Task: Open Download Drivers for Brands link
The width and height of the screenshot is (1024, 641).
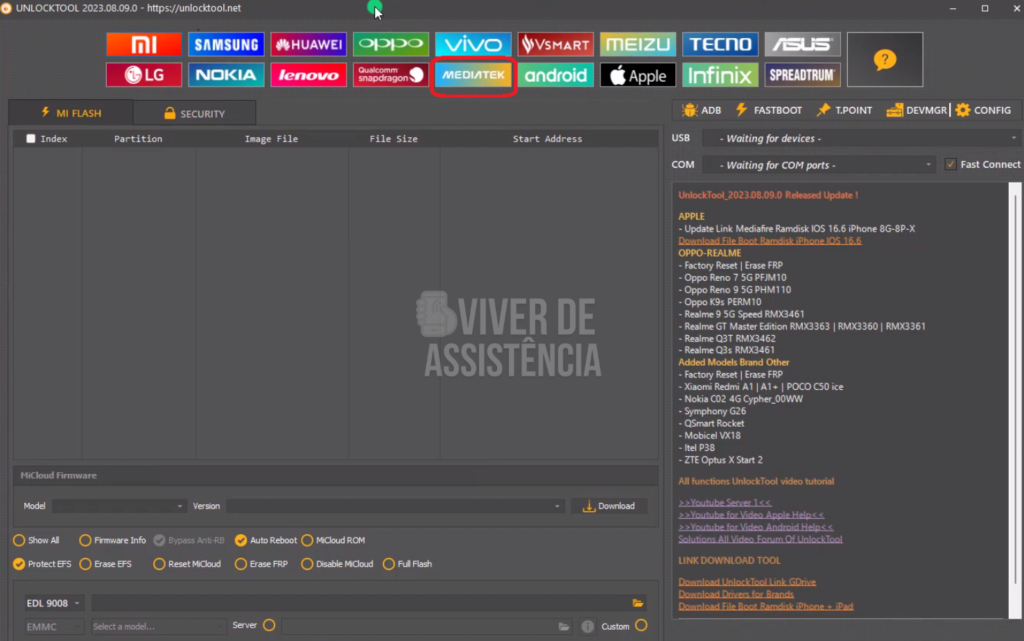Action: click(736, 595)
